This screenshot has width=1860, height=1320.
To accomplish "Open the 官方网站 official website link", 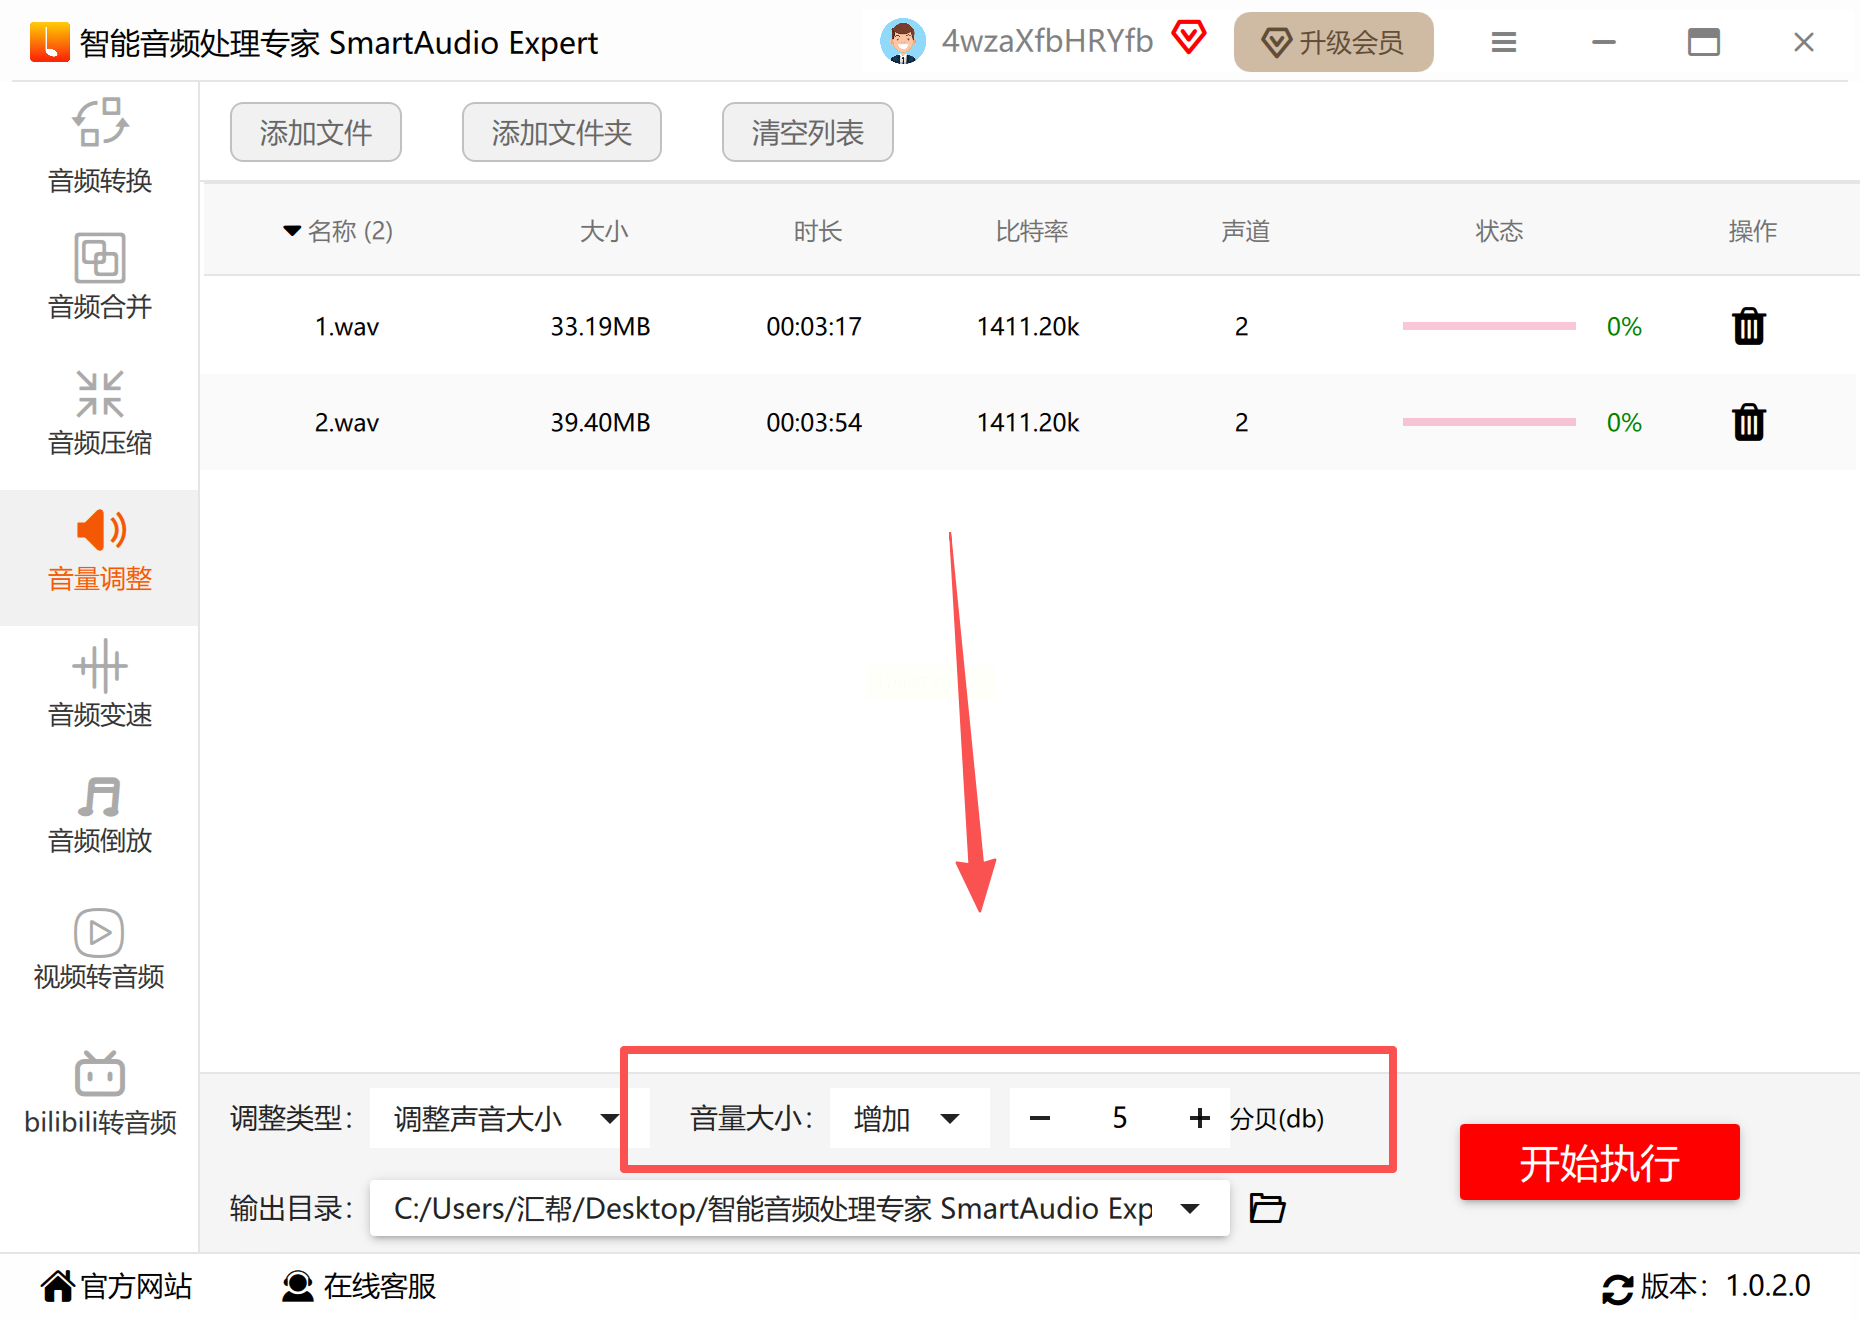I will [117, 1286].
